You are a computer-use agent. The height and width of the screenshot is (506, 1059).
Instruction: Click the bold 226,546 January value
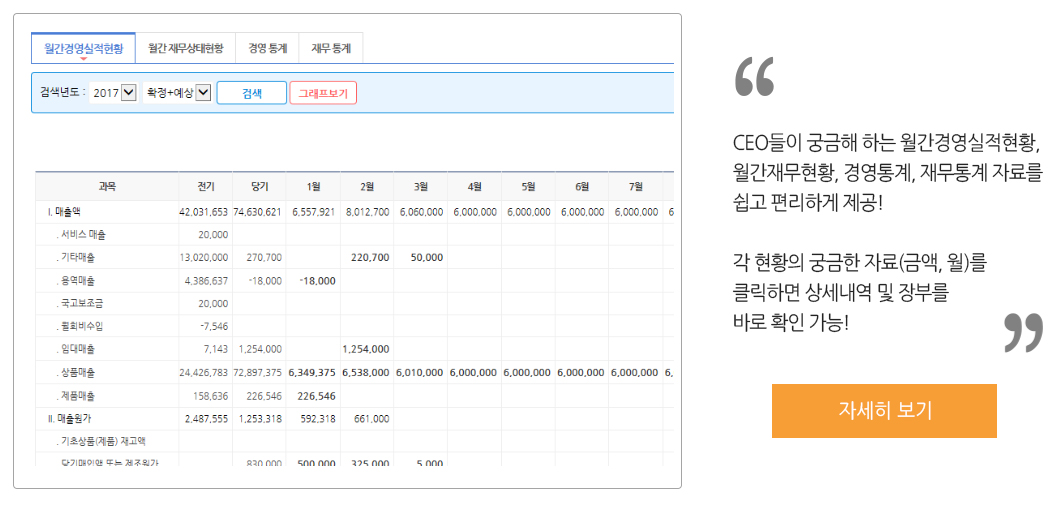[x=317, y=395]
